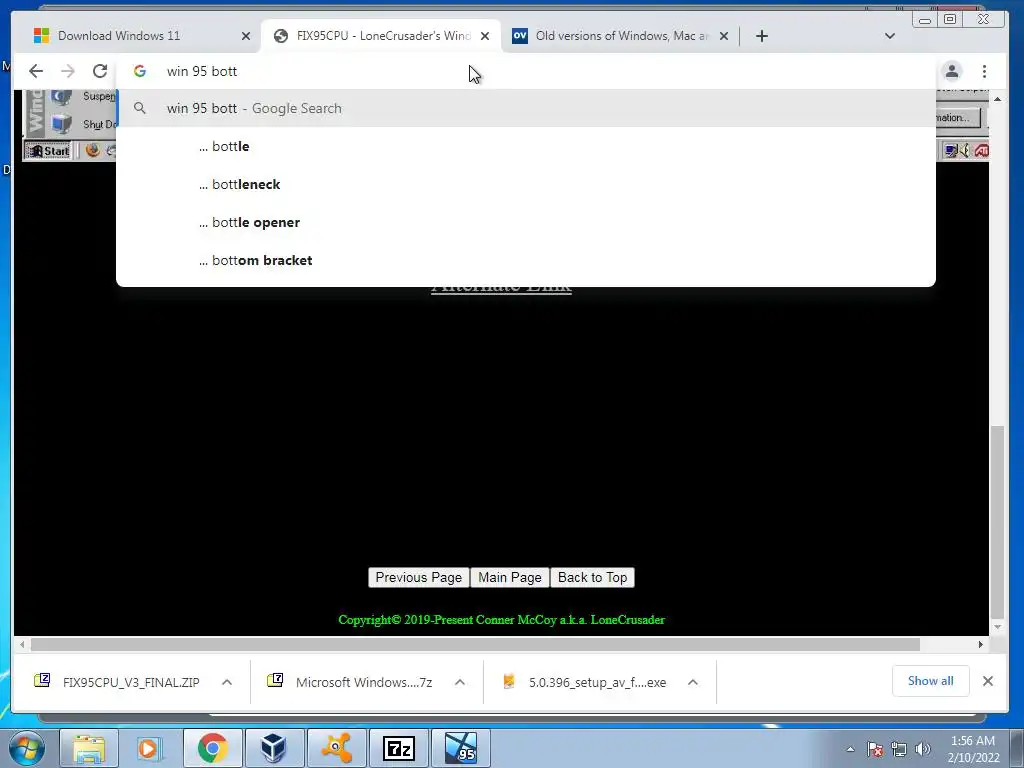Click the Action Center flag tray icon
The height and width of the screenshot is (768, 1024).
coord(875,749)
